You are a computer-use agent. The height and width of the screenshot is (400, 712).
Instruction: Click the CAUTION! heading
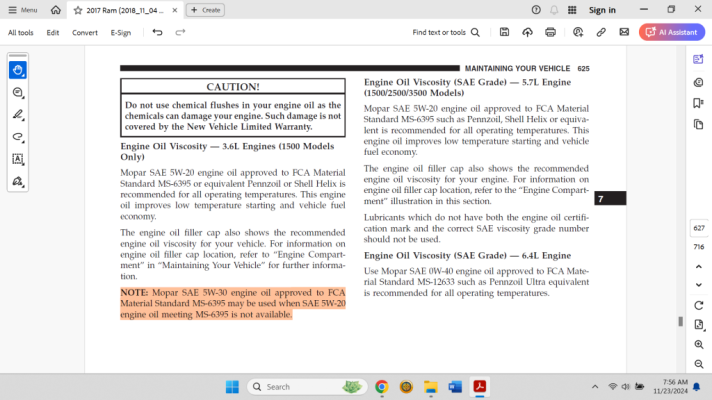[233, 87]
